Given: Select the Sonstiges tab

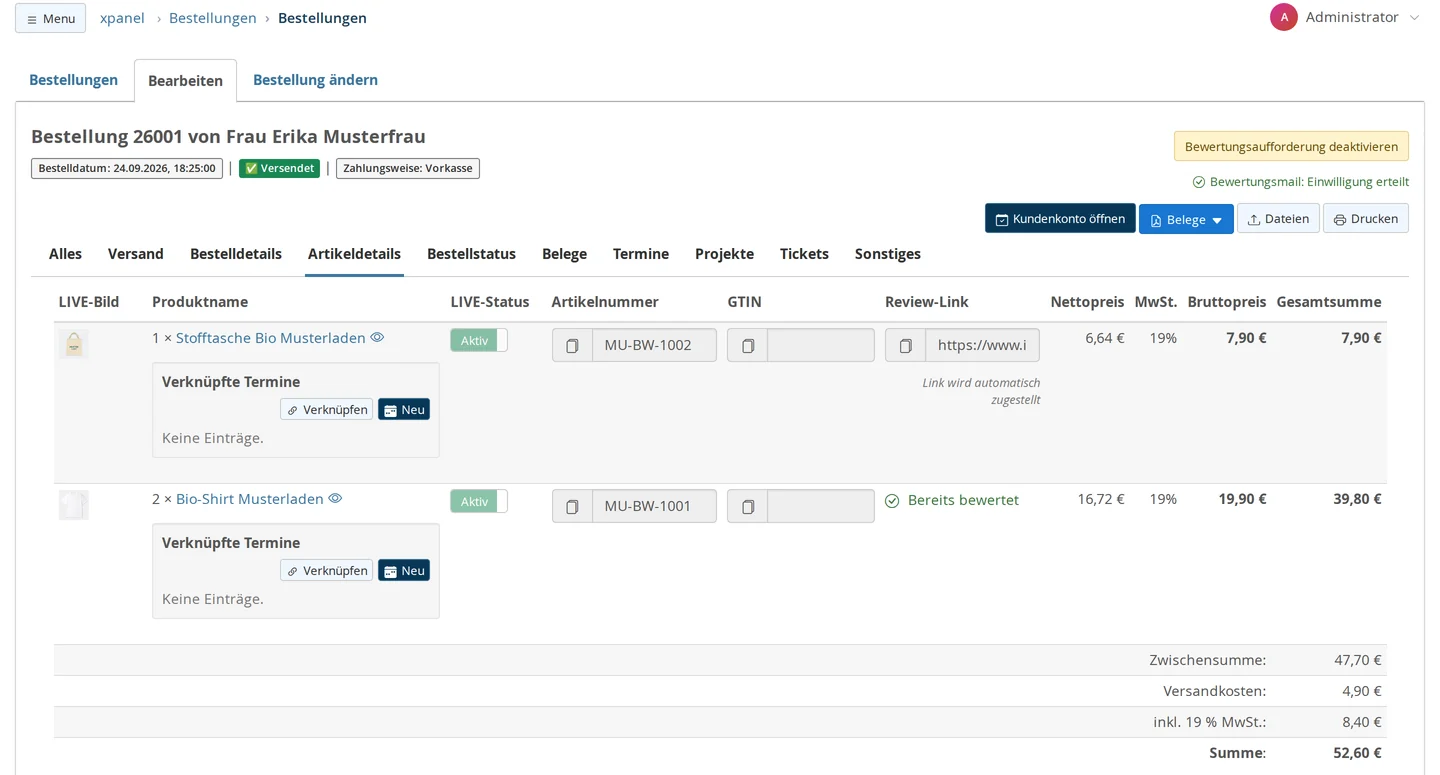Looking at the screenshot, I should pos(888,254).
